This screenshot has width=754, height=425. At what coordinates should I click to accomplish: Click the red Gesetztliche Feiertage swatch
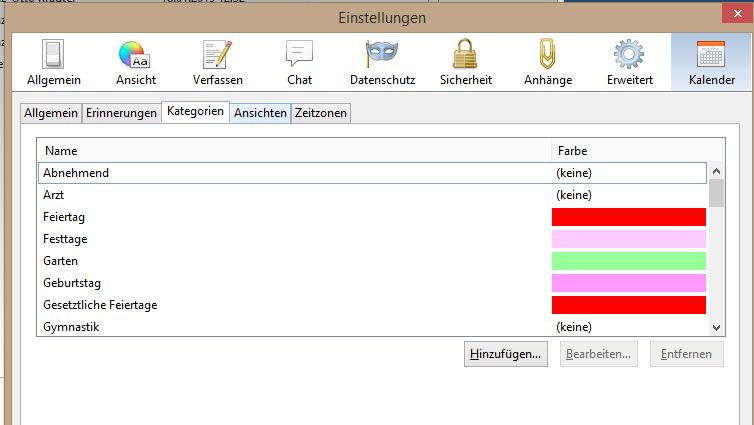point(628,305)
